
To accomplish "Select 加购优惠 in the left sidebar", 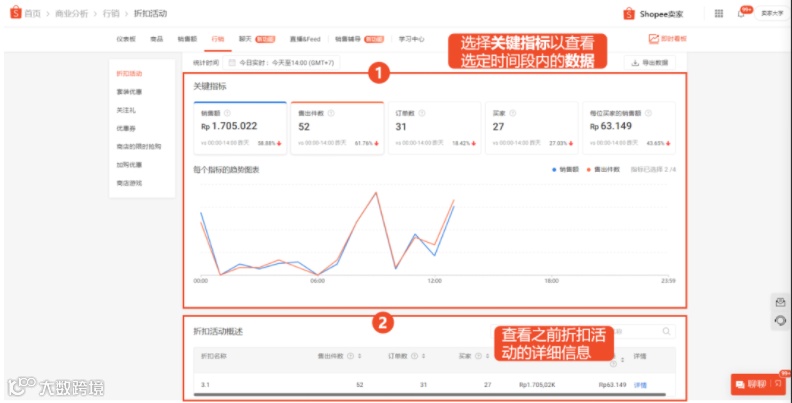I will [x=129, y=165].
